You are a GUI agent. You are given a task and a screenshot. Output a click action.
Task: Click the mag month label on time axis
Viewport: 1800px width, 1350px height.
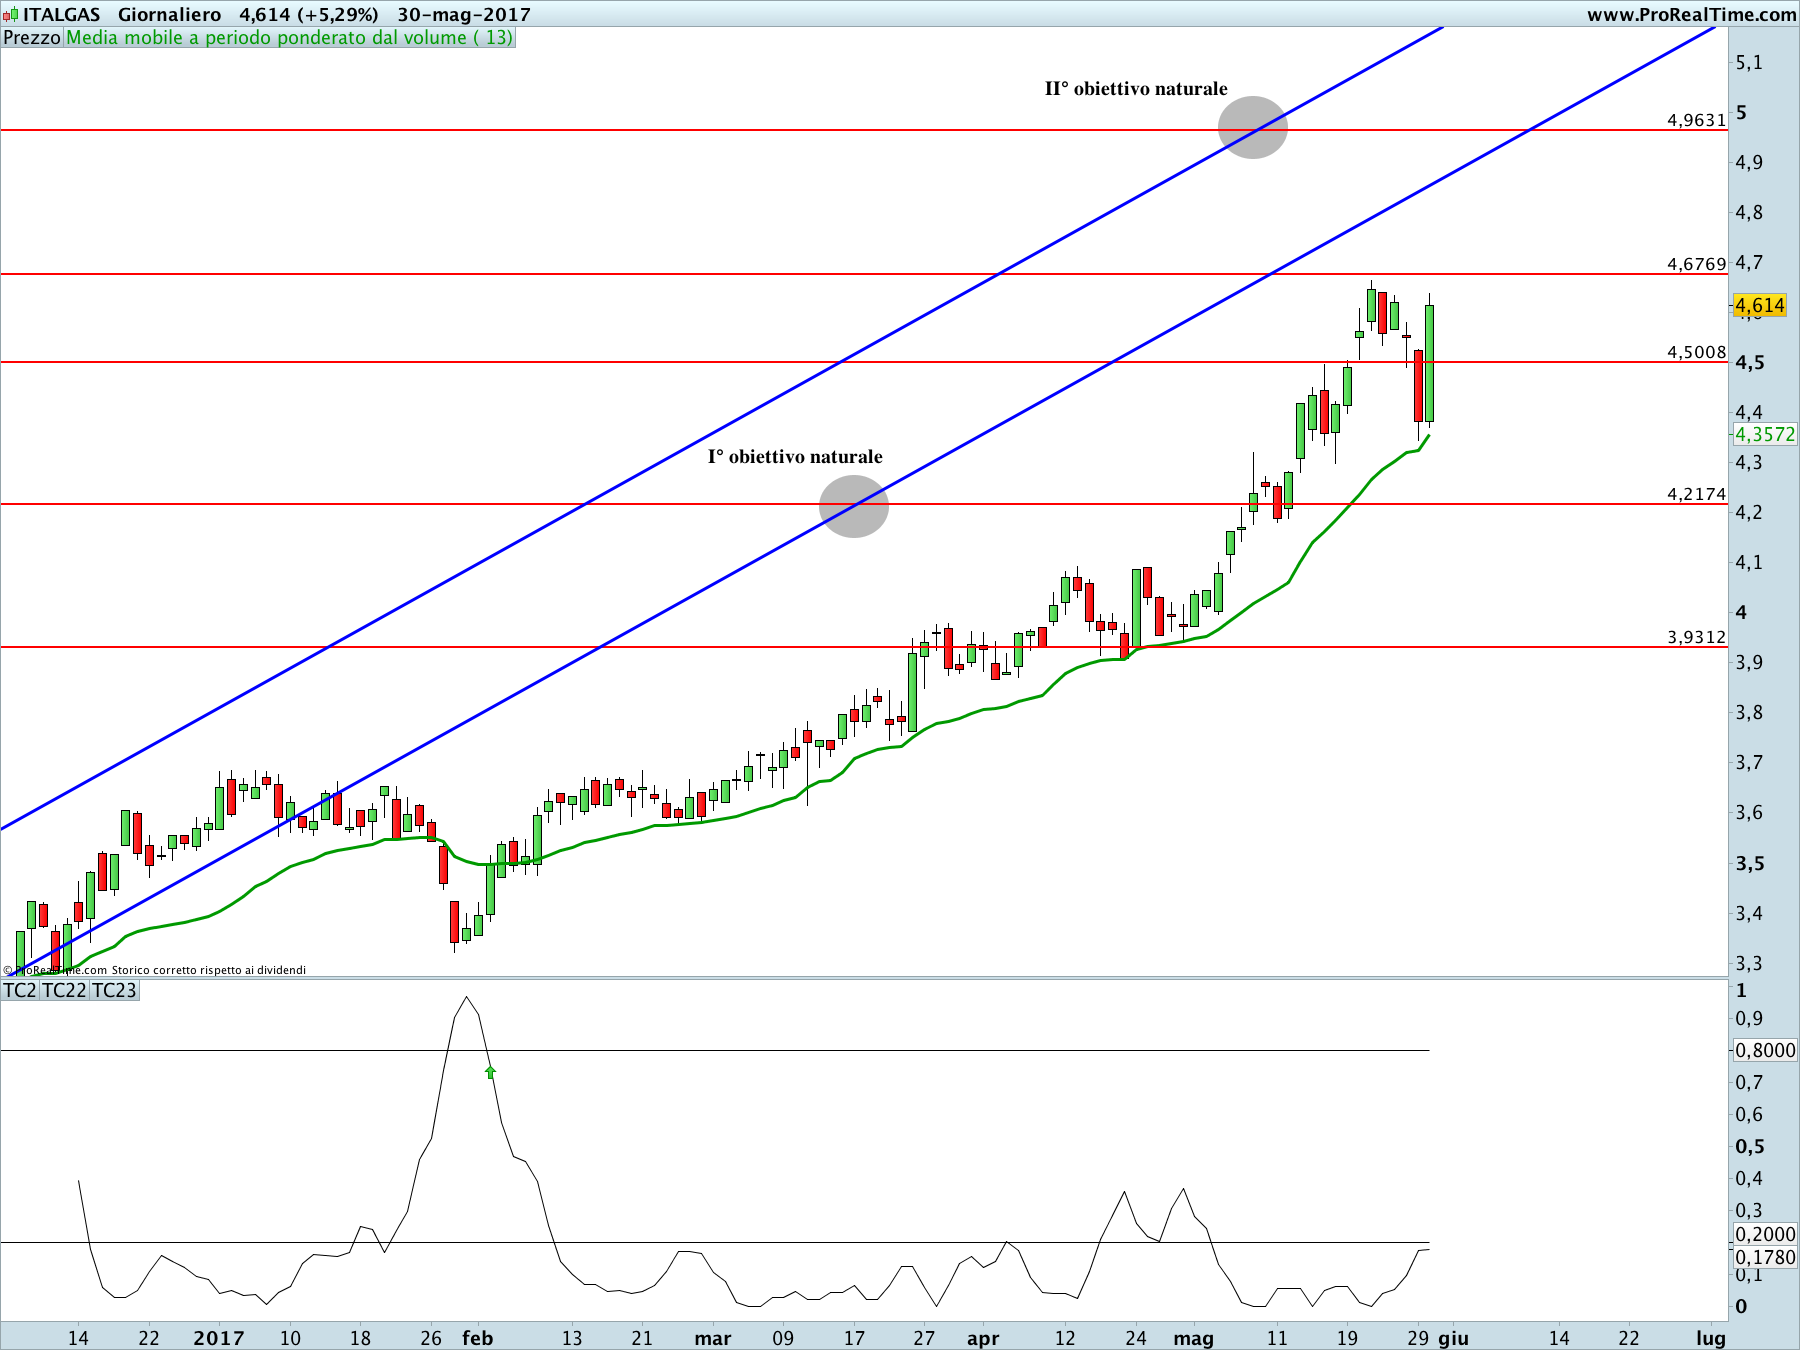pos(1193,1338)
